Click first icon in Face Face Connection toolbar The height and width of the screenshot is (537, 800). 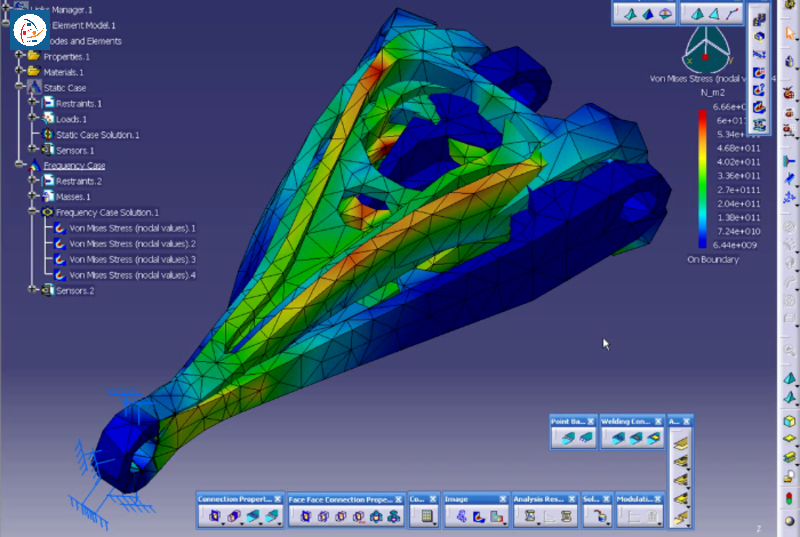pos(306,516)
